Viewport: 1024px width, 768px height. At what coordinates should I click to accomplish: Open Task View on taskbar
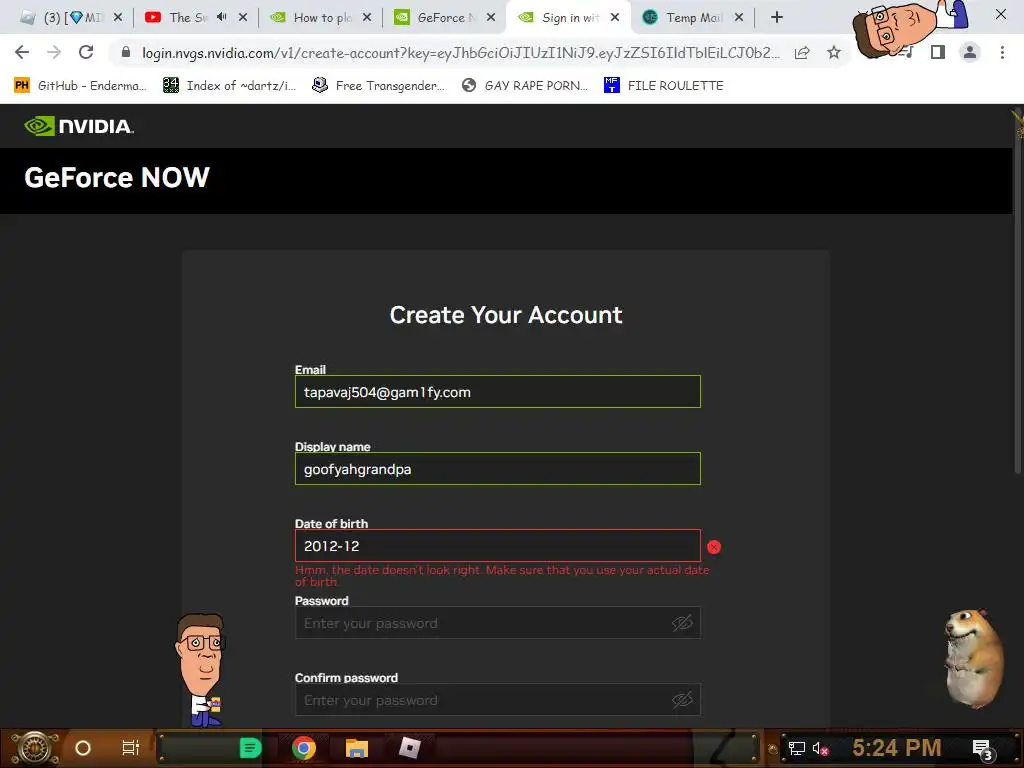pyautogui.click(x=131, y=748)
